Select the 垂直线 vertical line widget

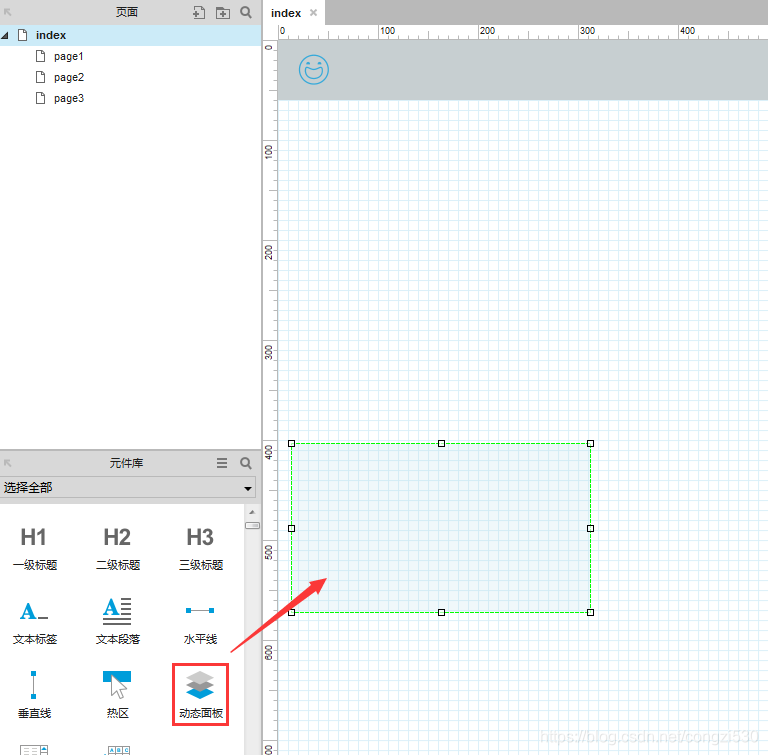pyautogui.click(x=34, y=695)
